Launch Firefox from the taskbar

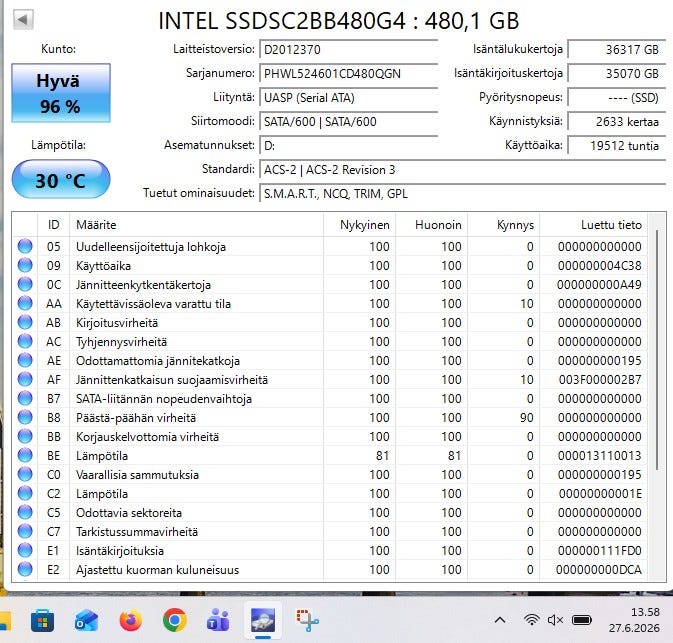click(130, 620)
